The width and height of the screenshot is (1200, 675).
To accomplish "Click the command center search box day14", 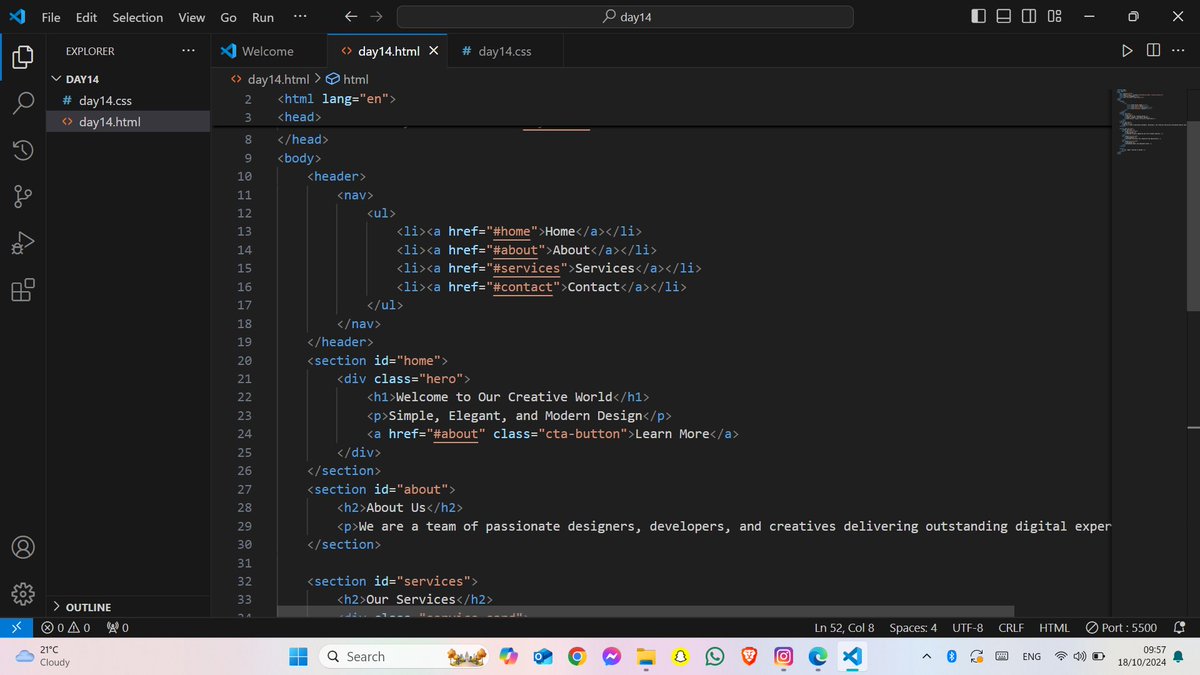I will (625, 17).
